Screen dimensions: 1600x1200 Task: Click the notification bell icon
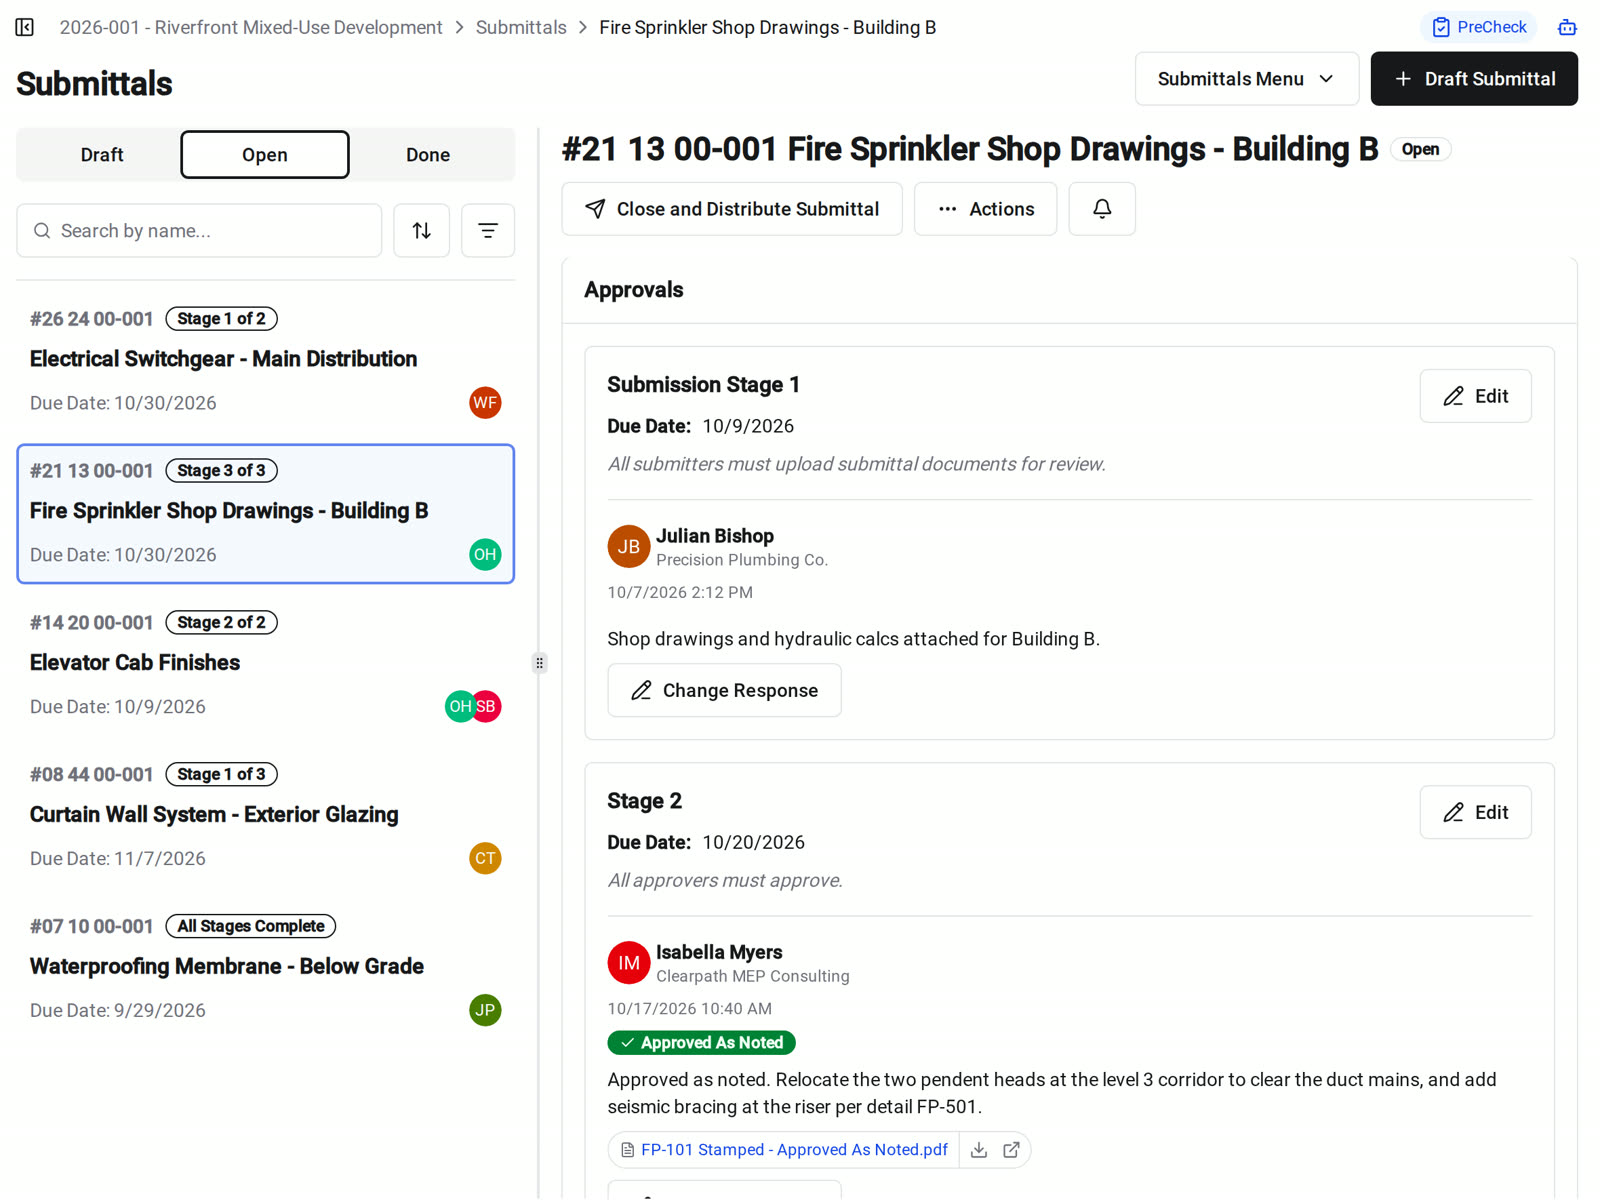click(x=1102, y=209)
